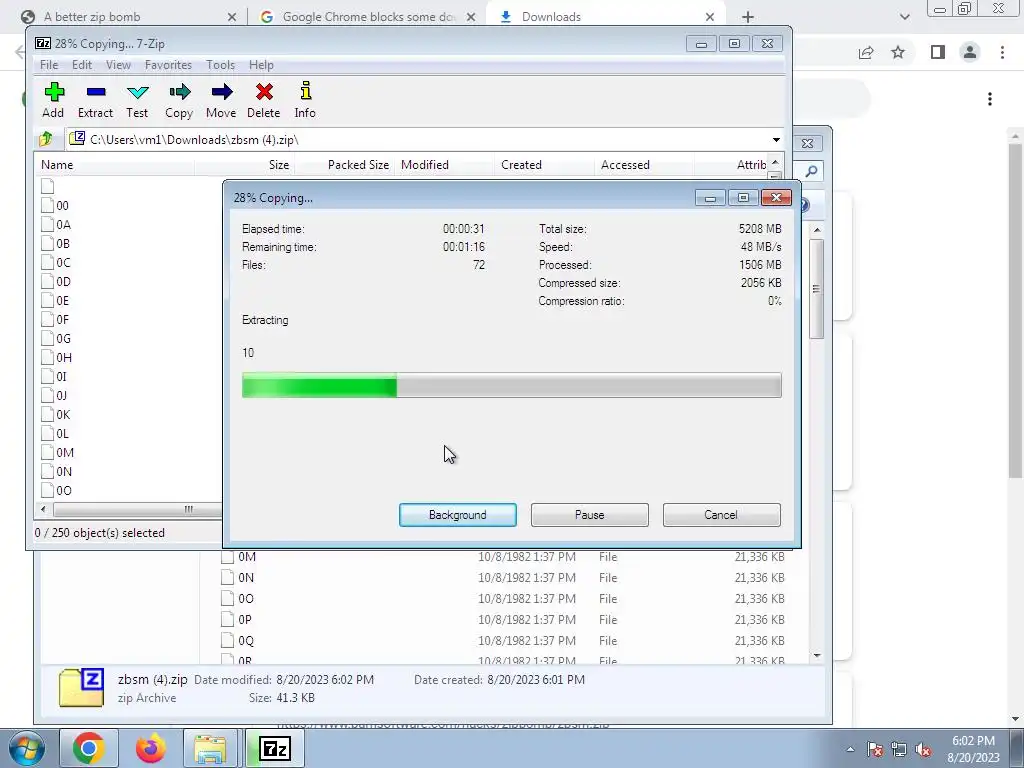
Task: Toggle the Chrome side panel icon
Action: pos(938,53)
